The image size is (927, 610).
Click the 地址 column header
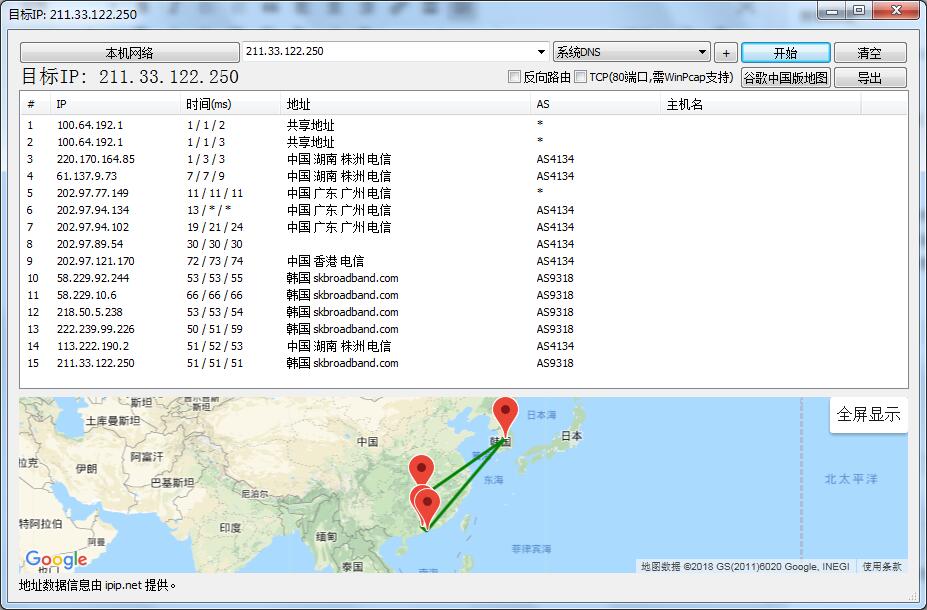click(298, 104)
